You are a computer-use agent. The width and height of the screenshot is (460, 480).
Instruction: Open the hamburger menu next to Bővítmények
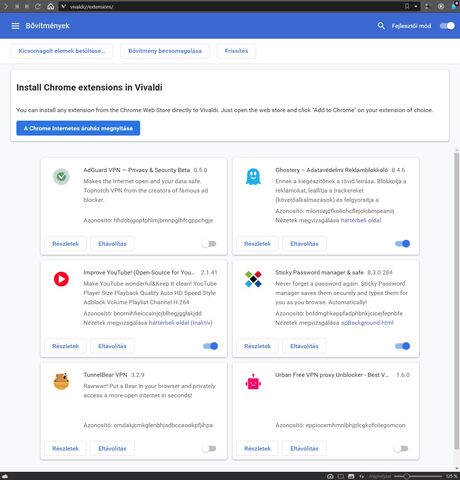(15, 26)
